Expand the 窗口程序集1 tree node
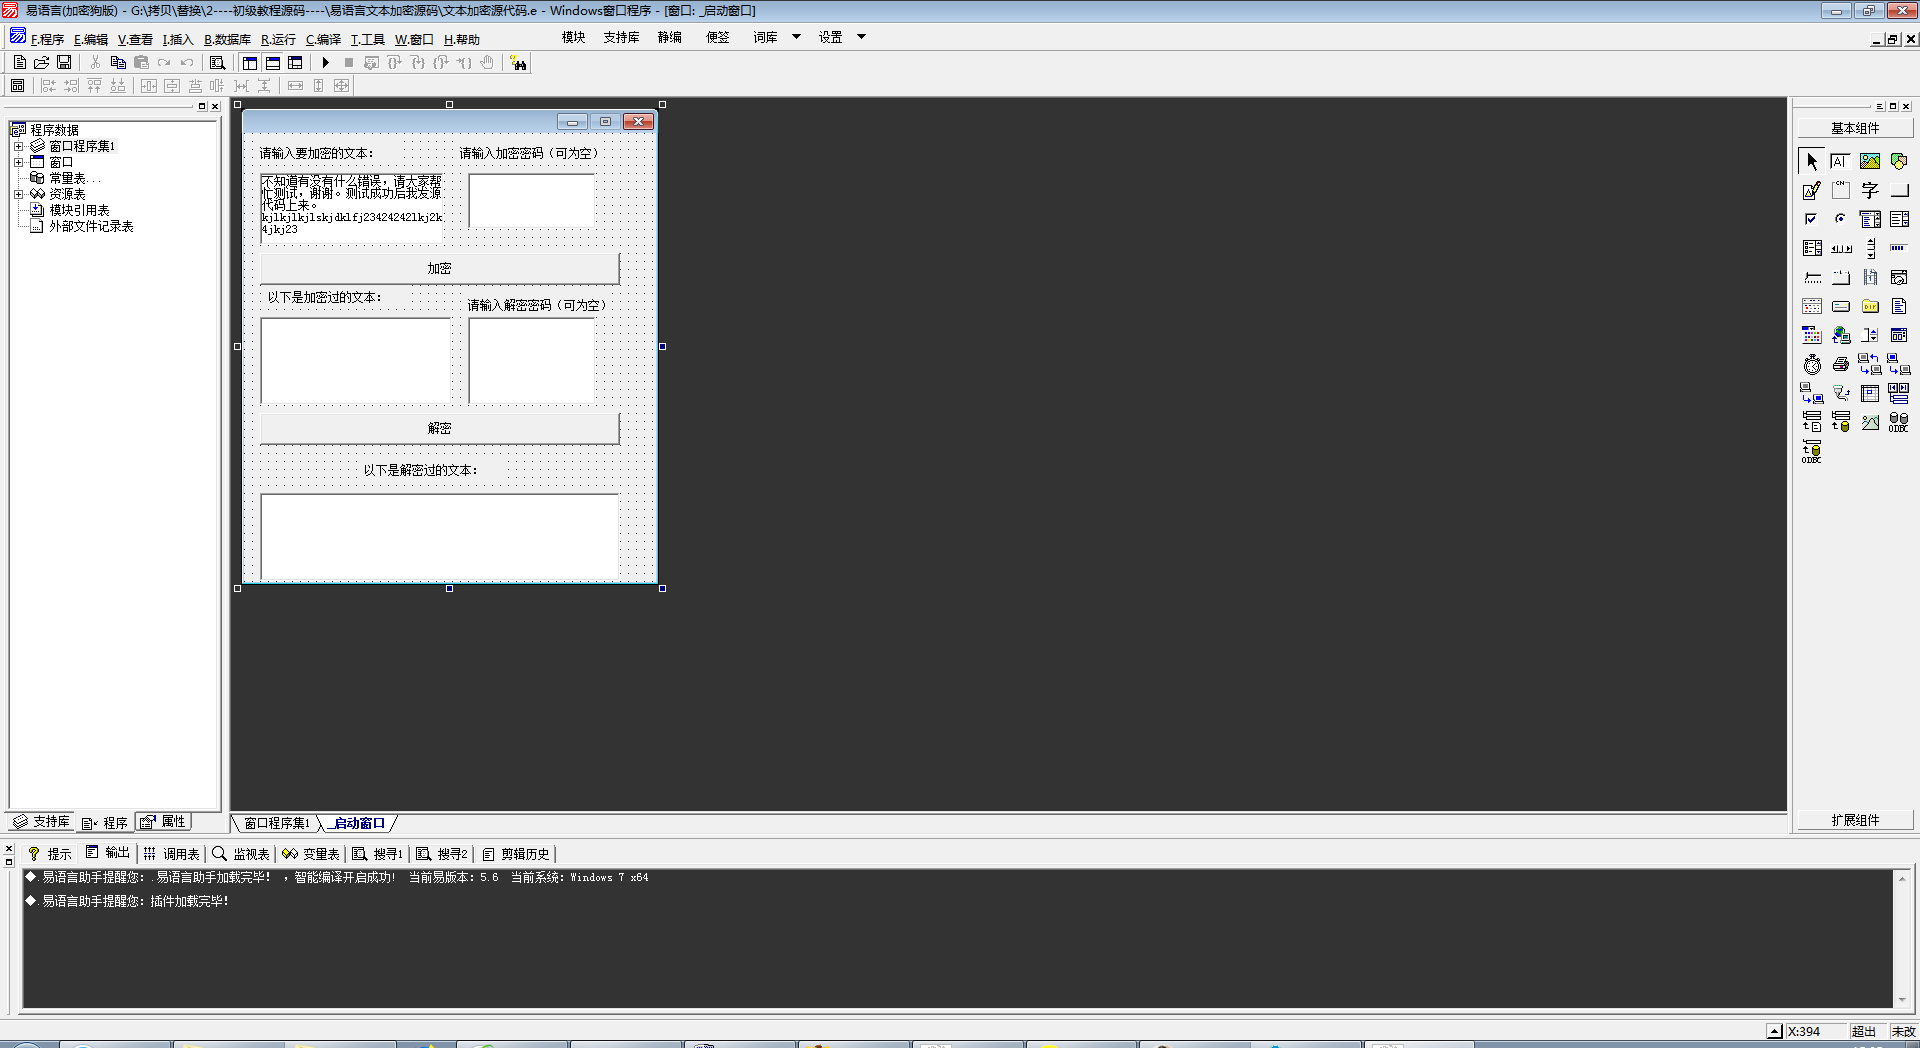 [x=18, y=146]
